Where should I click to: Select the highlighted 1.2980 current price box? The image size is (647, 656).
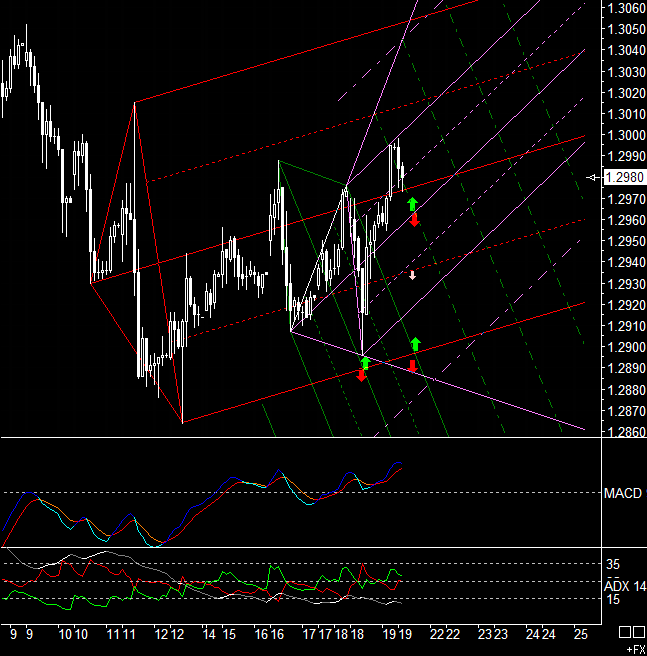click(624, 177)
